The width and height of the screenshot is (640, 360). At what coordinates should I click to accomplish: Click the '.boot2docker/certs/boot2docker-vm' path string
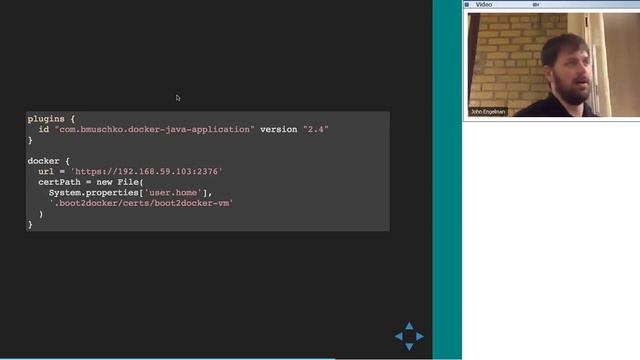click(141, 203)
